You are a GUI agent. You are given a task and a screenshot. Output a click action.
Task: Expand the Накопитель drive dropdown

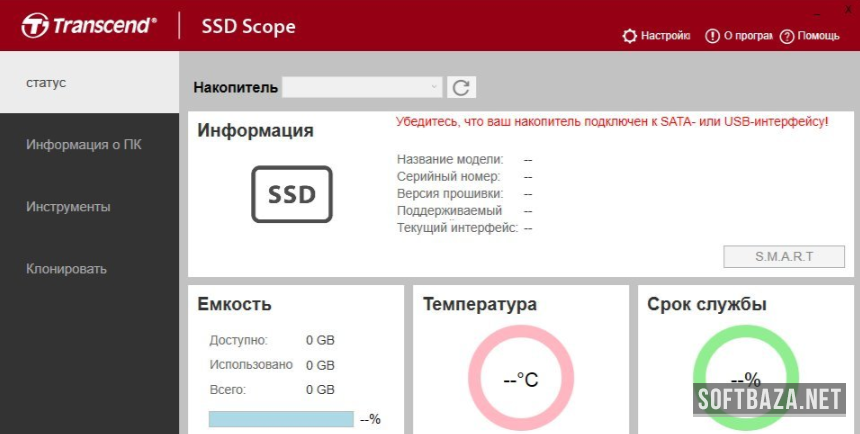[x=434, y=87]
